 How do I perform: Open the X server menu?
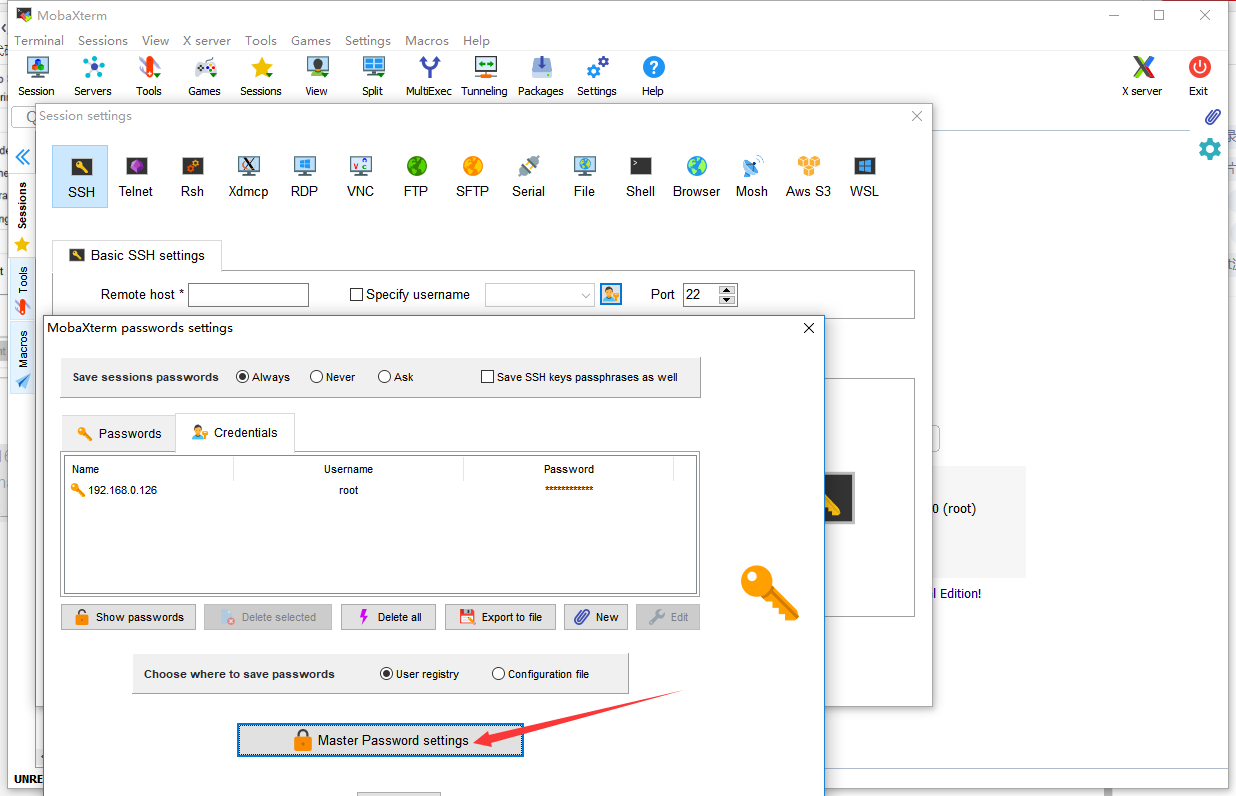(207, 41)
